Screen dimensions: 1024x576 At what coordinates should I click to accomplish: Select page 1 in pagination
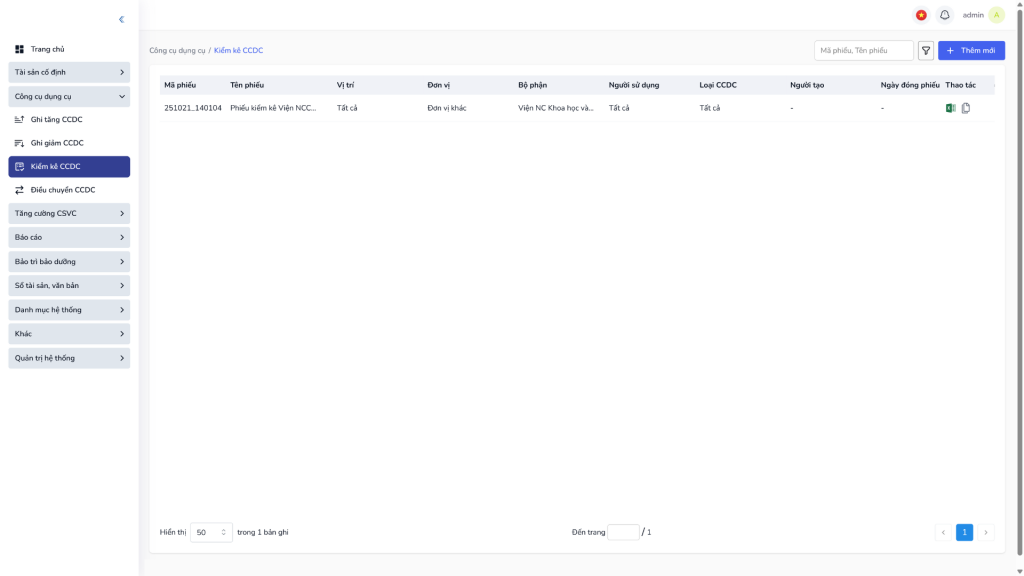point(964,532)
